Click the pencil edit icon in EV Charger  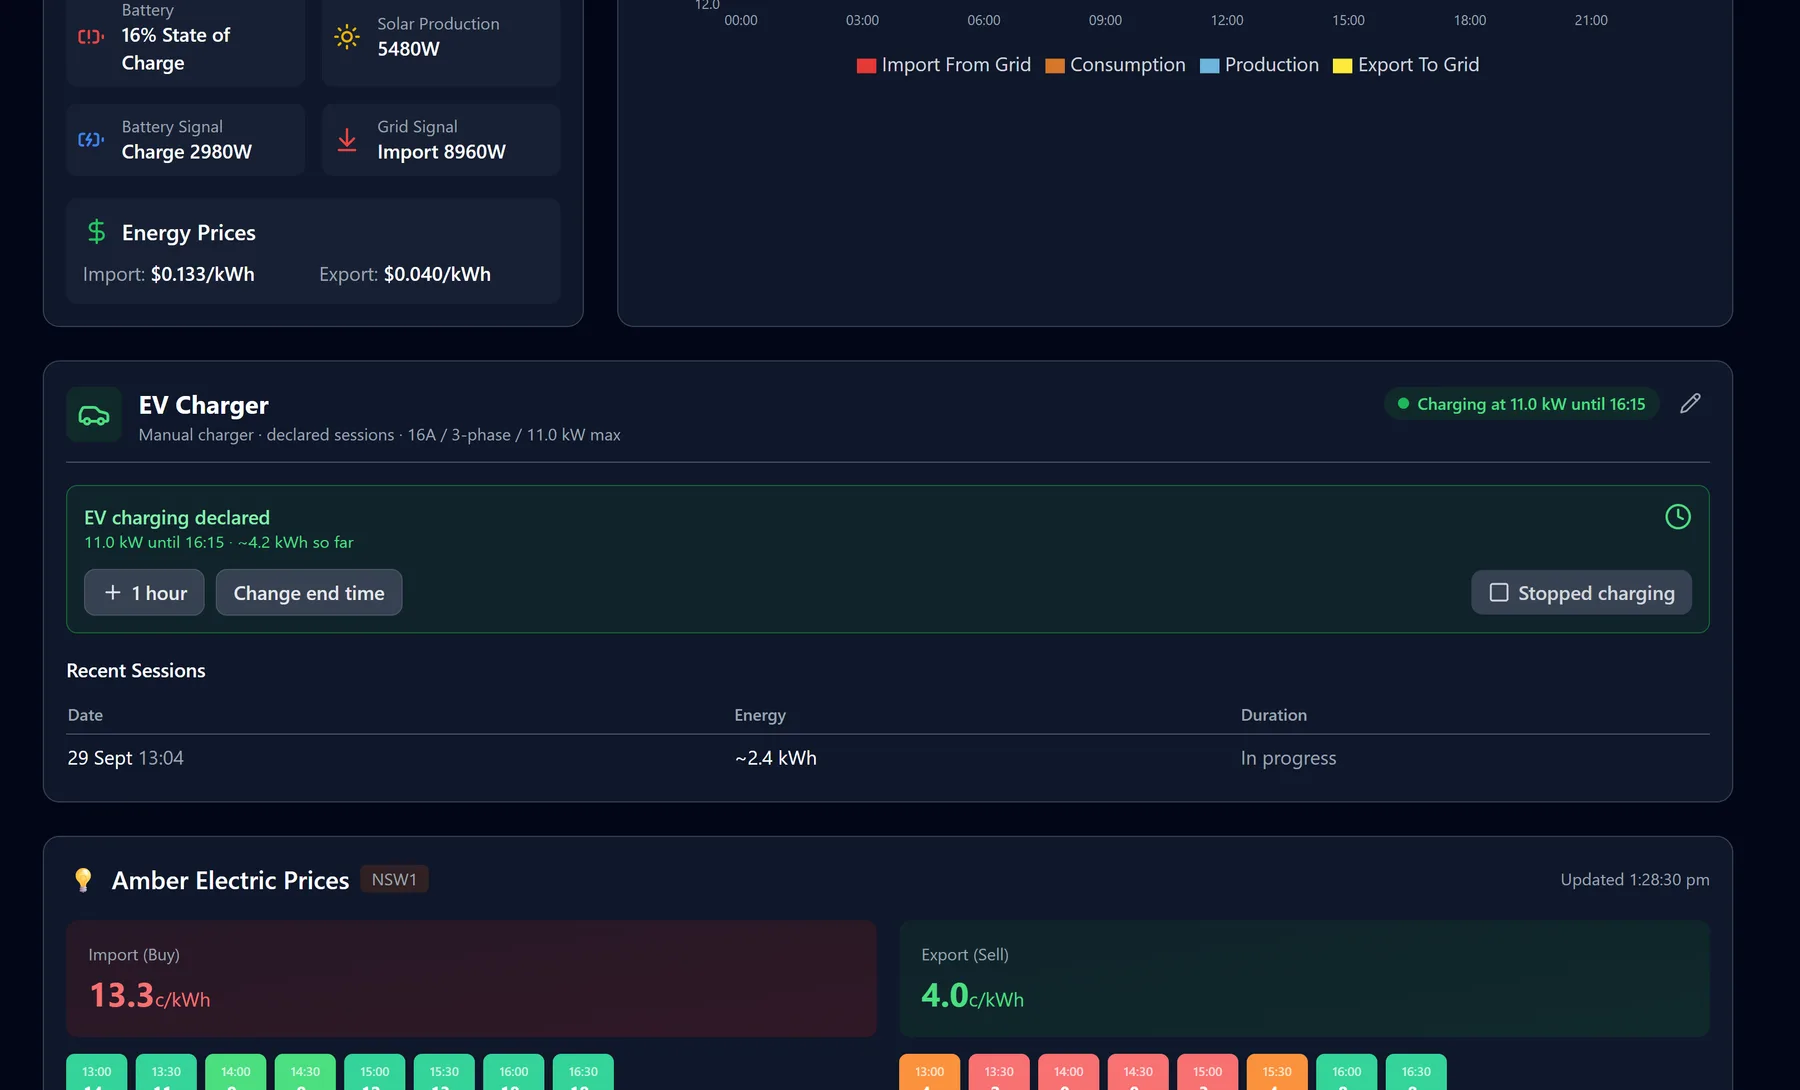click(1690, 403)
